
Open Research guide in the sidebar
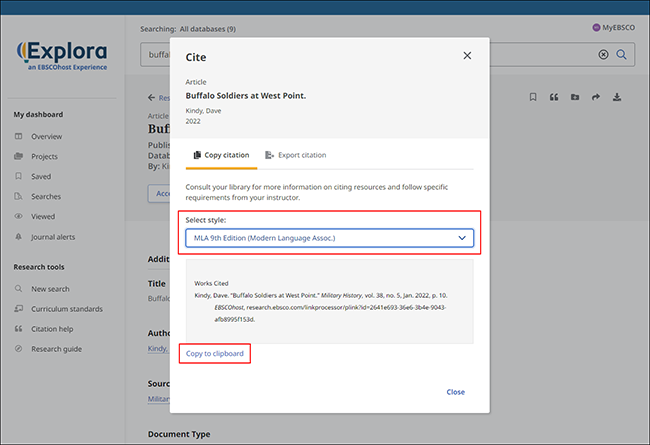pyautogui.click(x=56, y=349)
